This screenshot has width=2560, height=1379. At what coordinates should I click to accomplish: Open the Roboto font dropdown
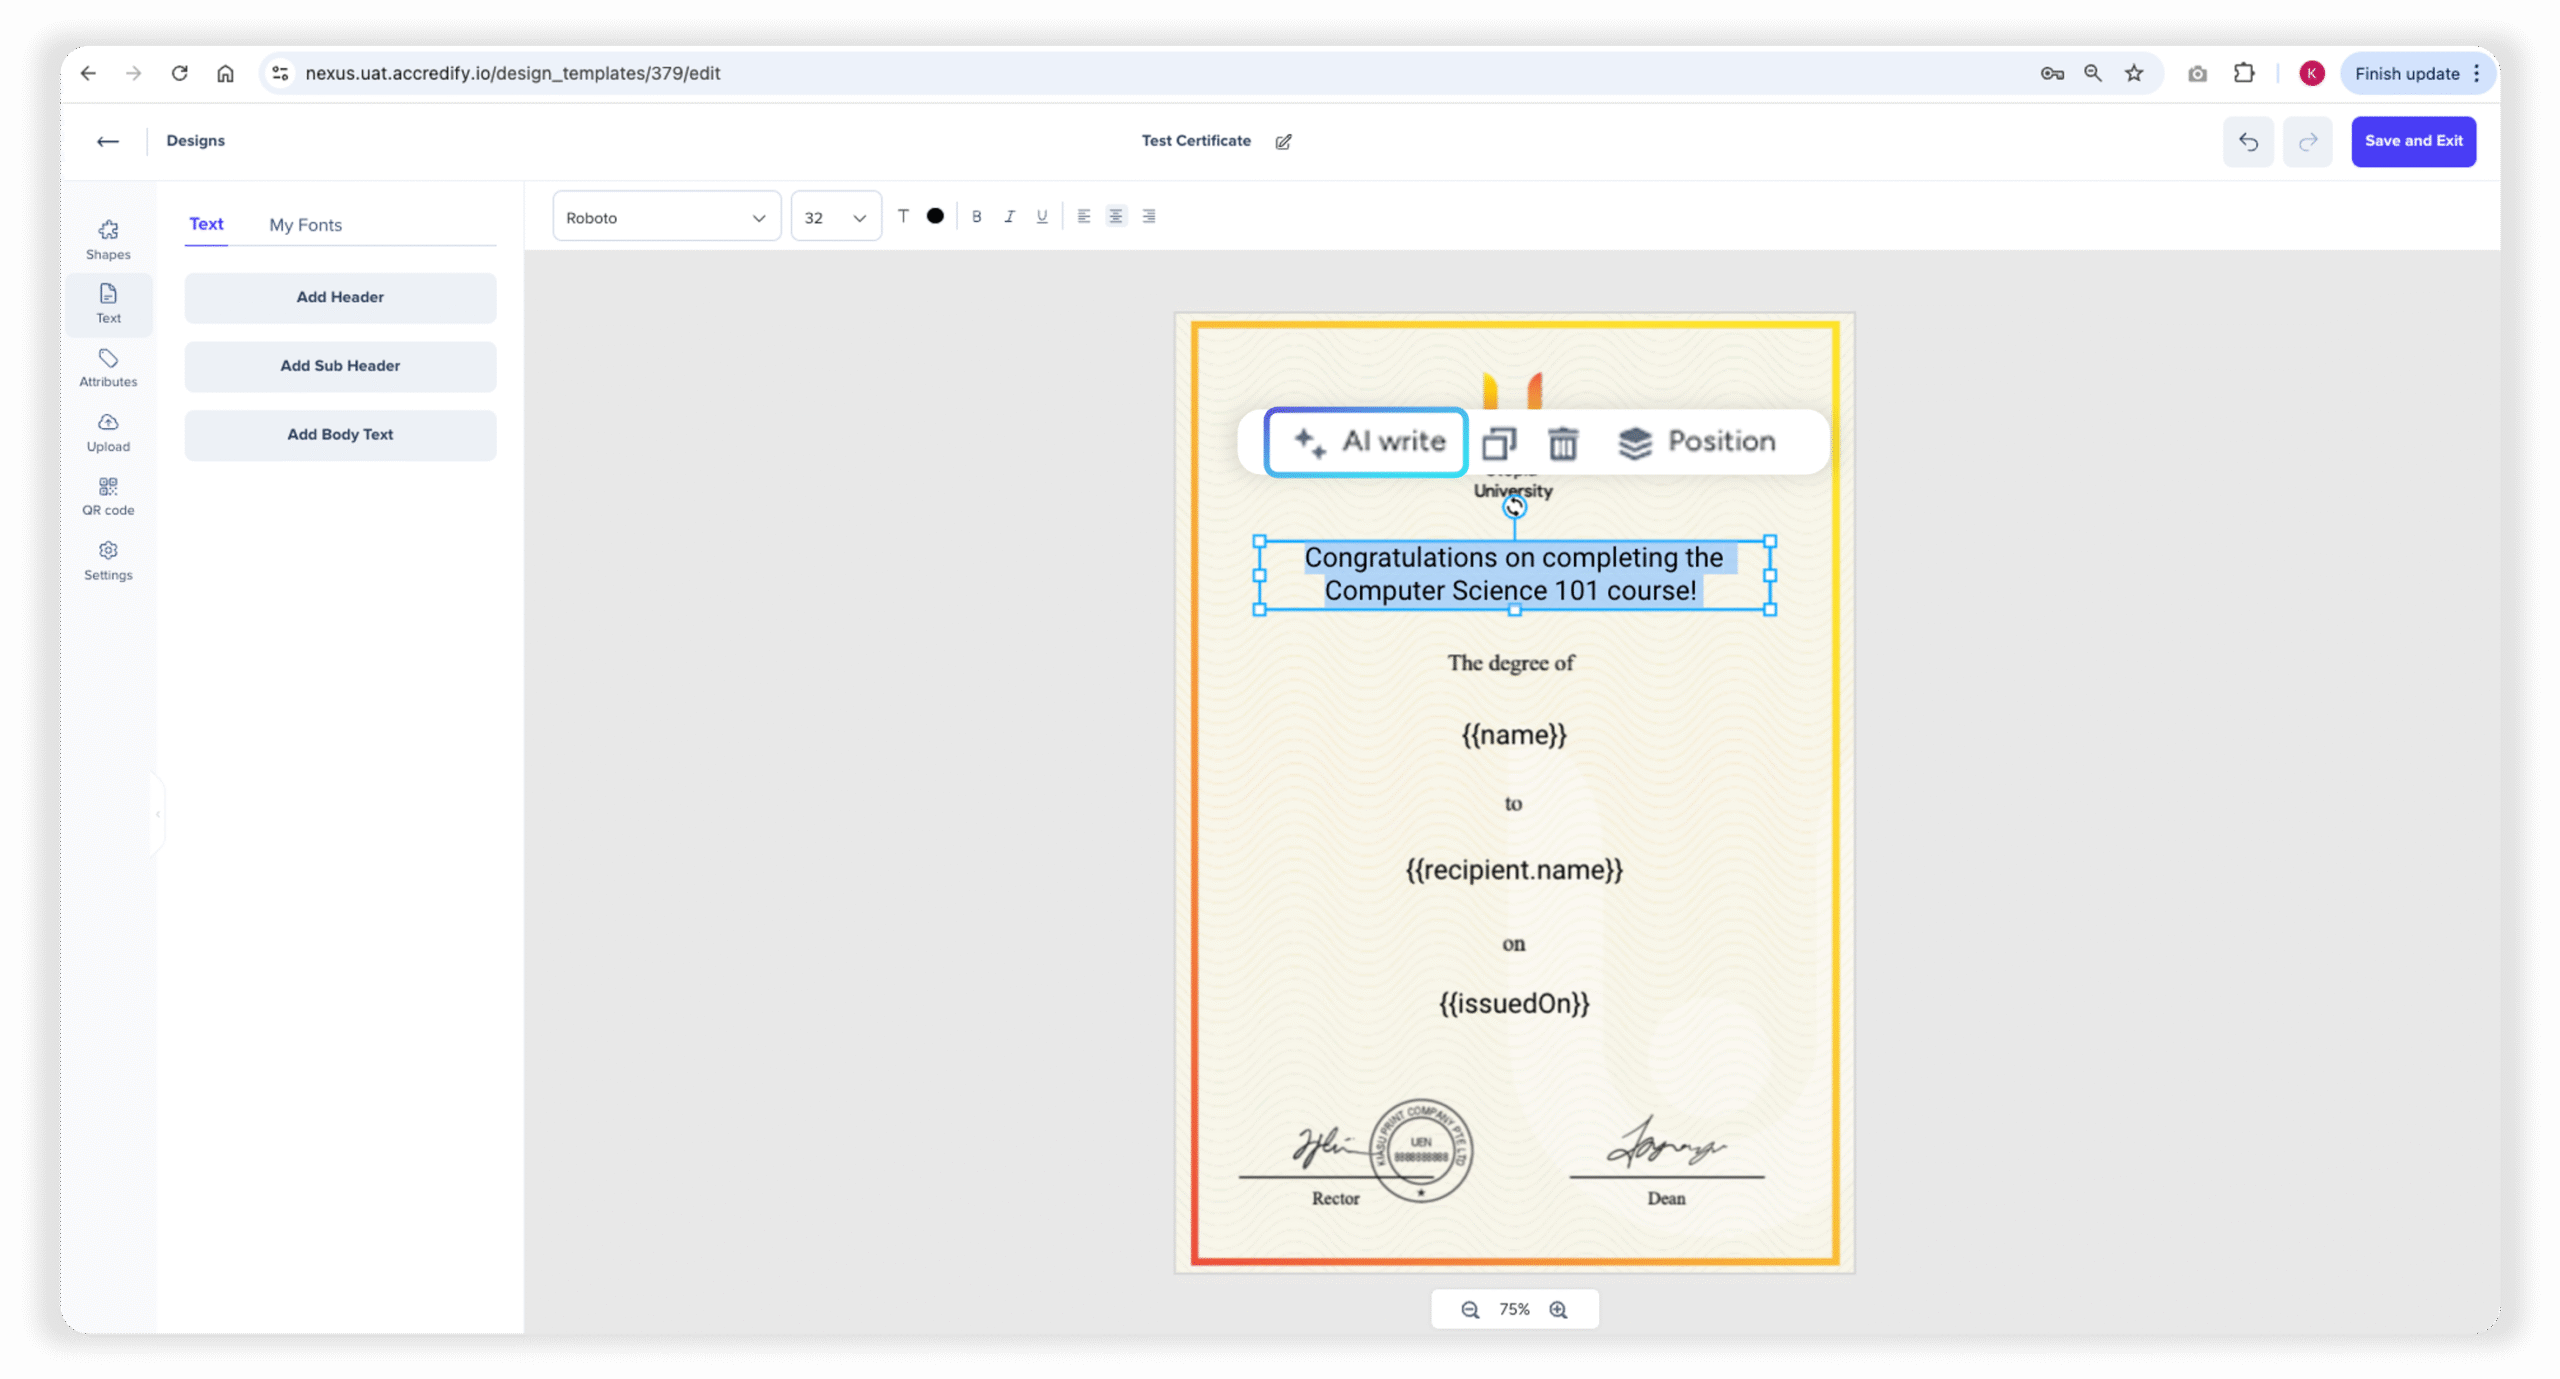[666, 217]
